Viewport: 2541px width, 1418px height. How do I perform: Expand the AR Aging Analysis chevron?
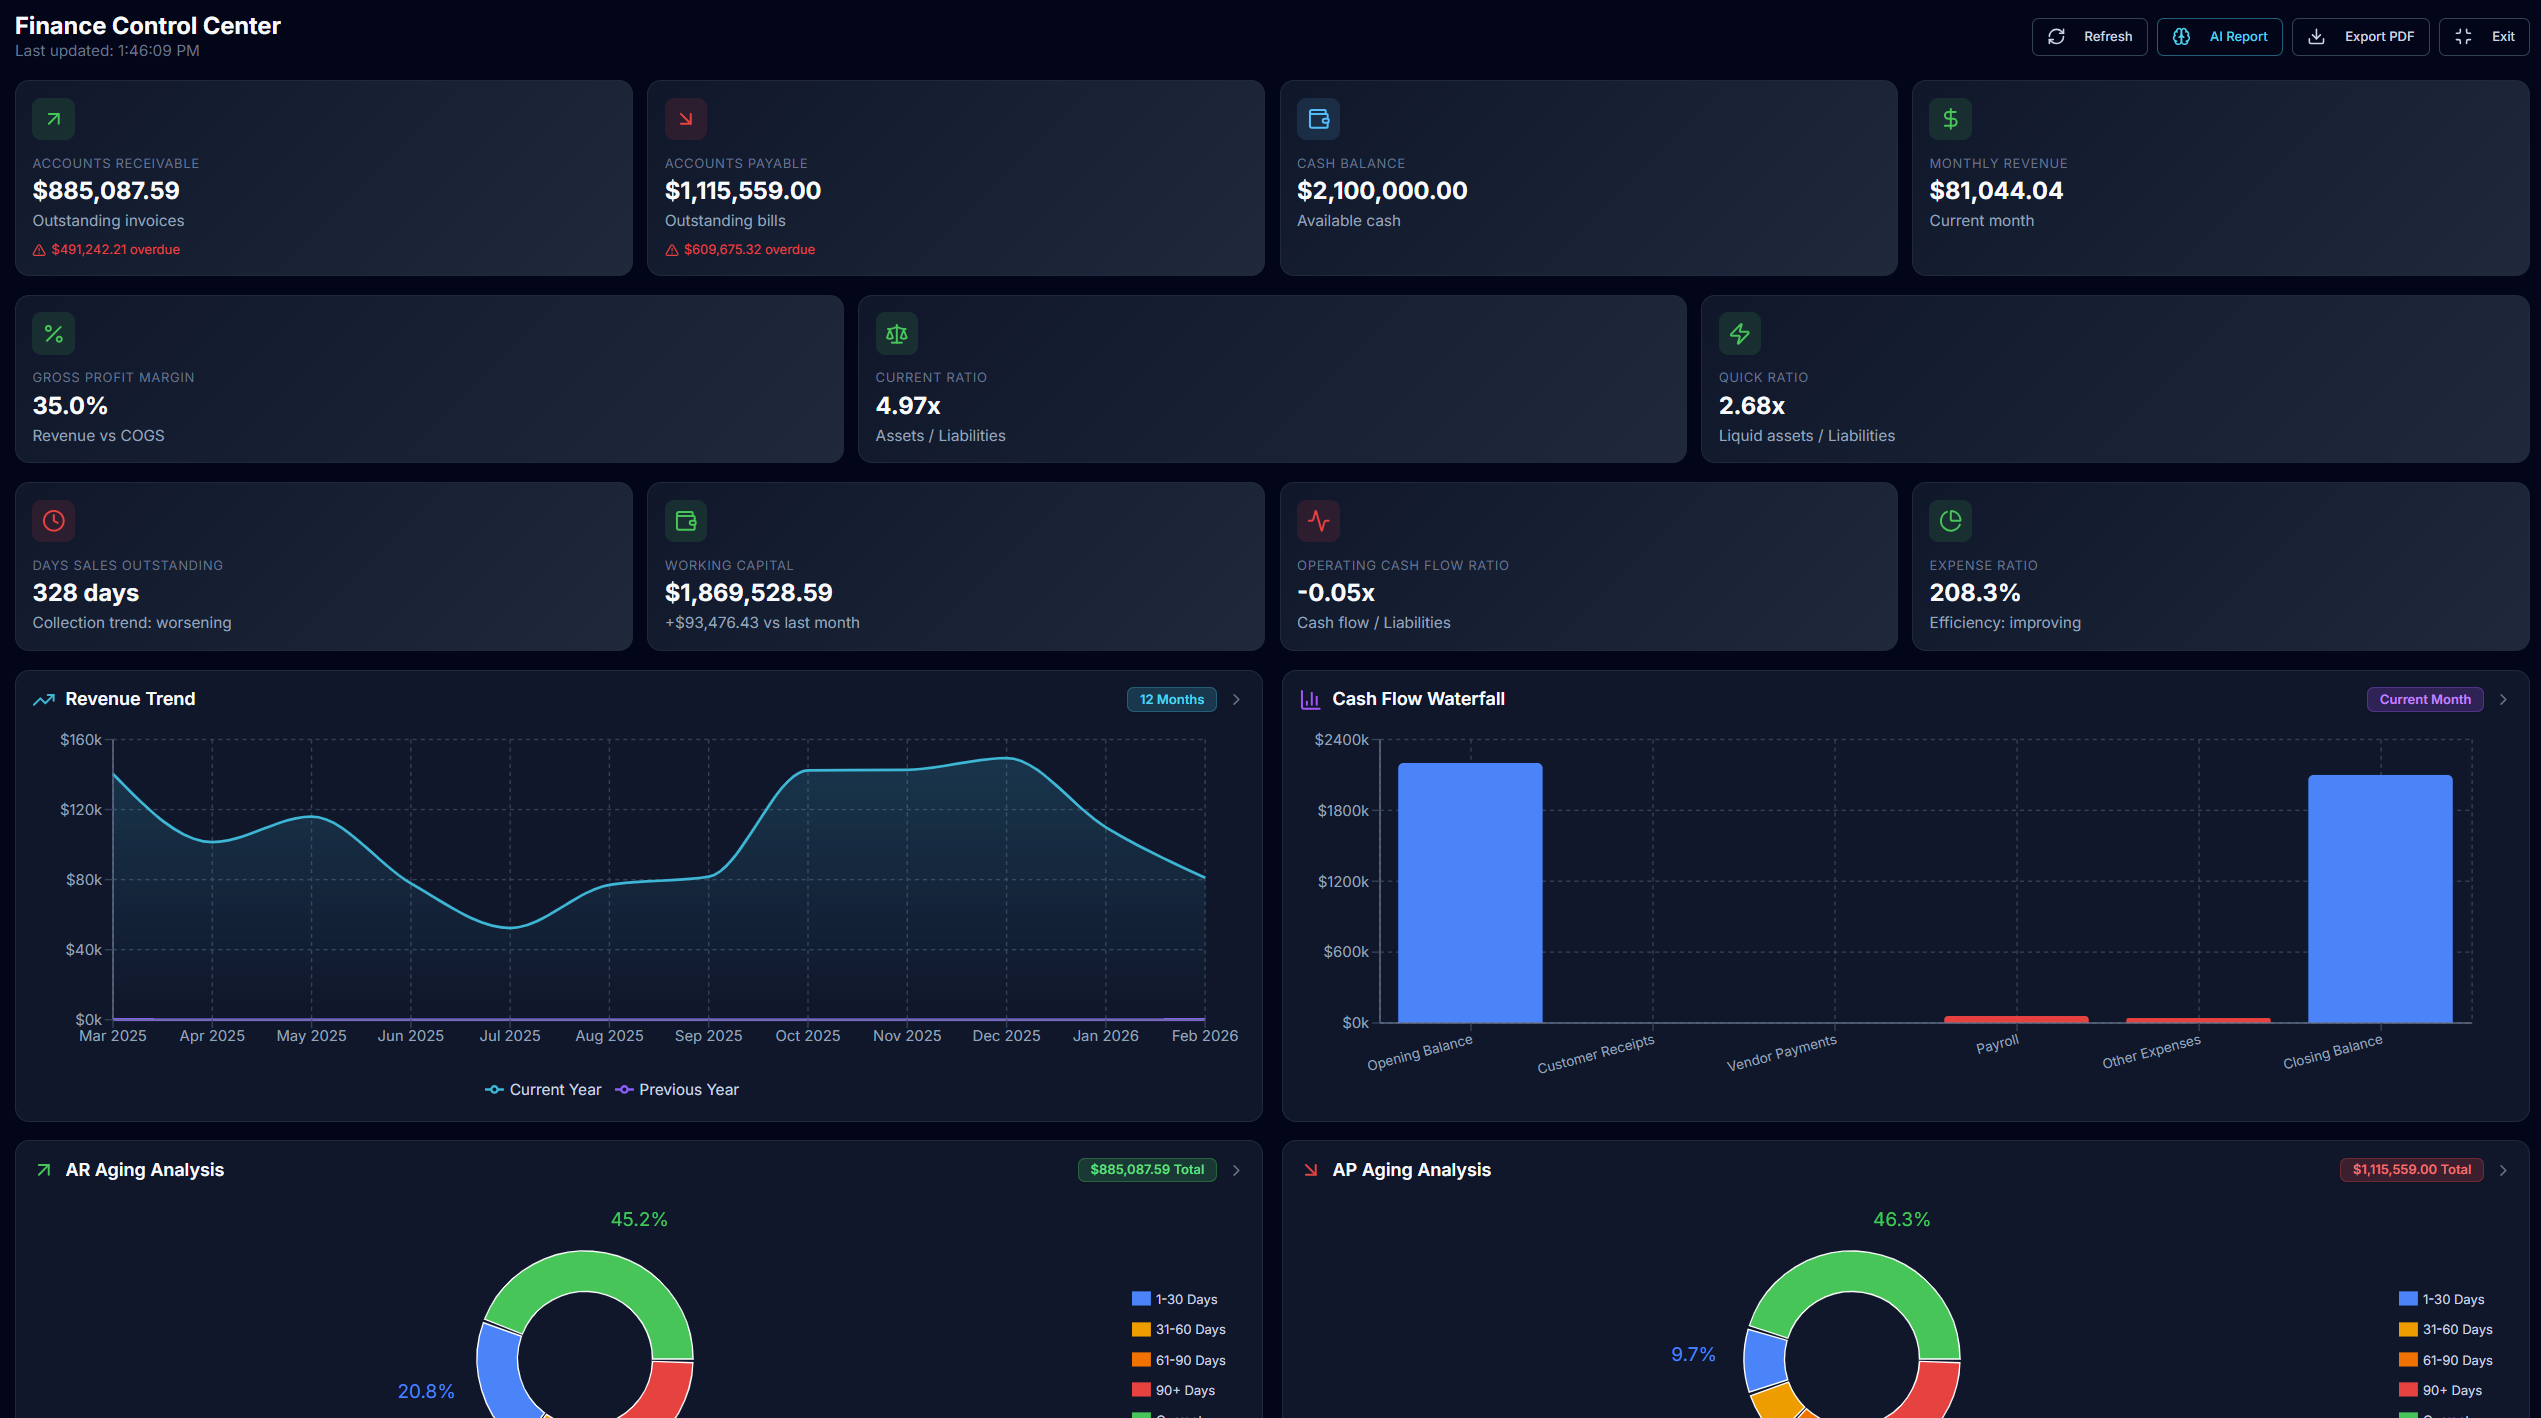[1236, 1170]
